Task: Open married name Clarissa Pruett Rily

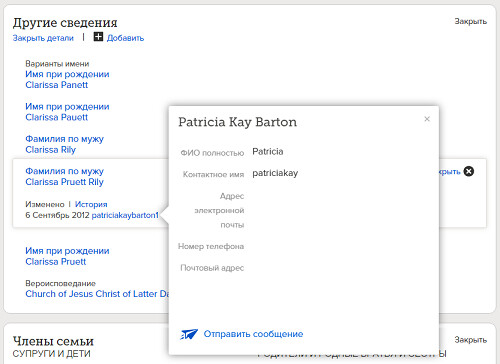Action: pyautogui.click(x=65, y=182)
